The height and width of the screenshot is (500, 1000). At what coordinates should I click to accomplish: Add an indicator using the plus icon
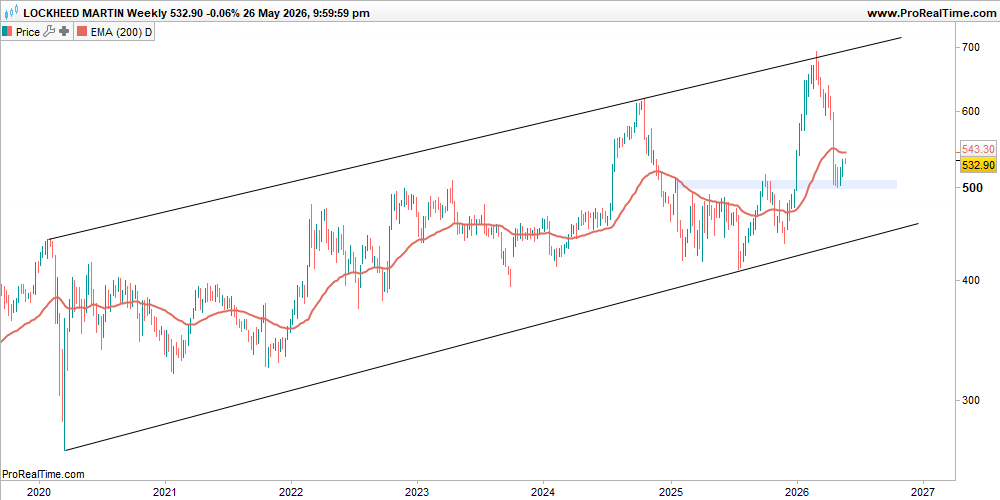pyautogui.click(x=63, y=32)
